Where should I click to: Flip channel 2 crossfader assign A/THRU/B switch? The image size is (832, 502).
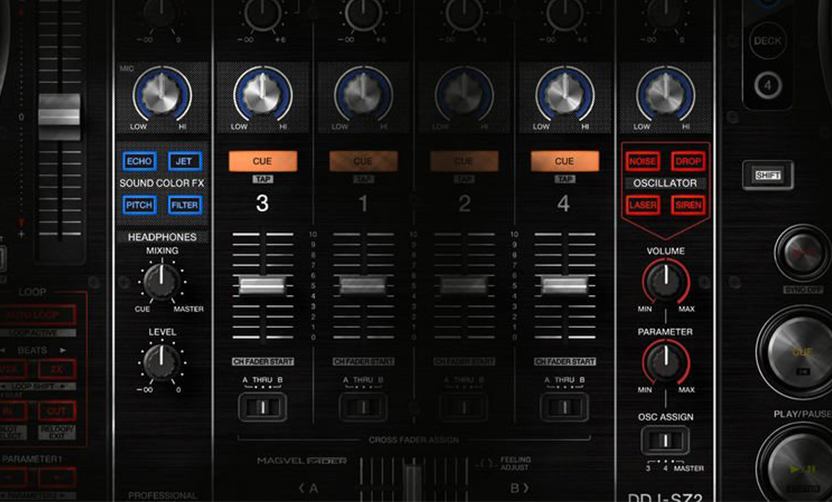tap(464, 407)
